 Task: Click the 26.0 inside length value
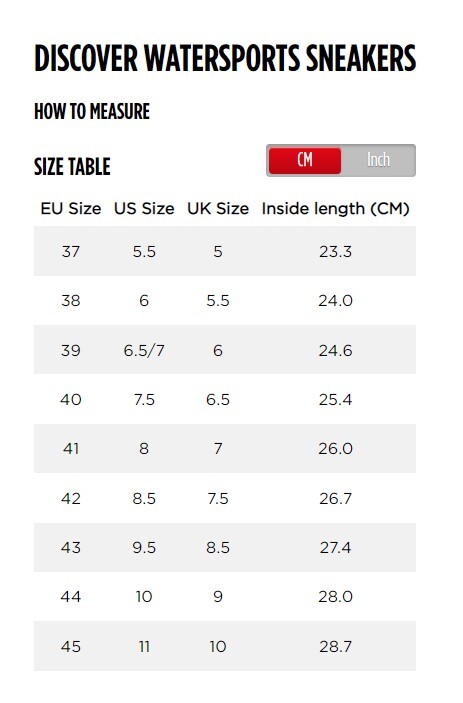(336, 448)
